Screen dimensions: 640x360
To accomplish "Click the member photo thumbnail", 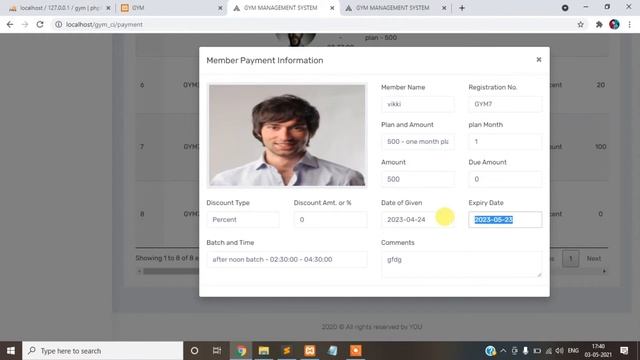I will (287, 135).
